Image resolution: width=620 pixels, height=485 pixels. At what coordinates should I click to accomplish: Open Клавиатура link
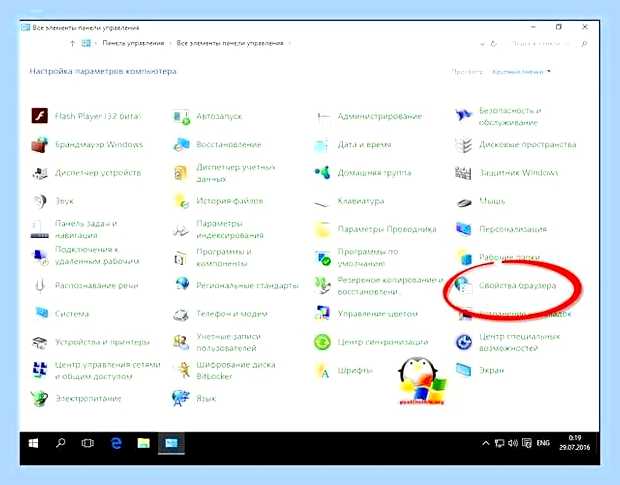point(361,201)
